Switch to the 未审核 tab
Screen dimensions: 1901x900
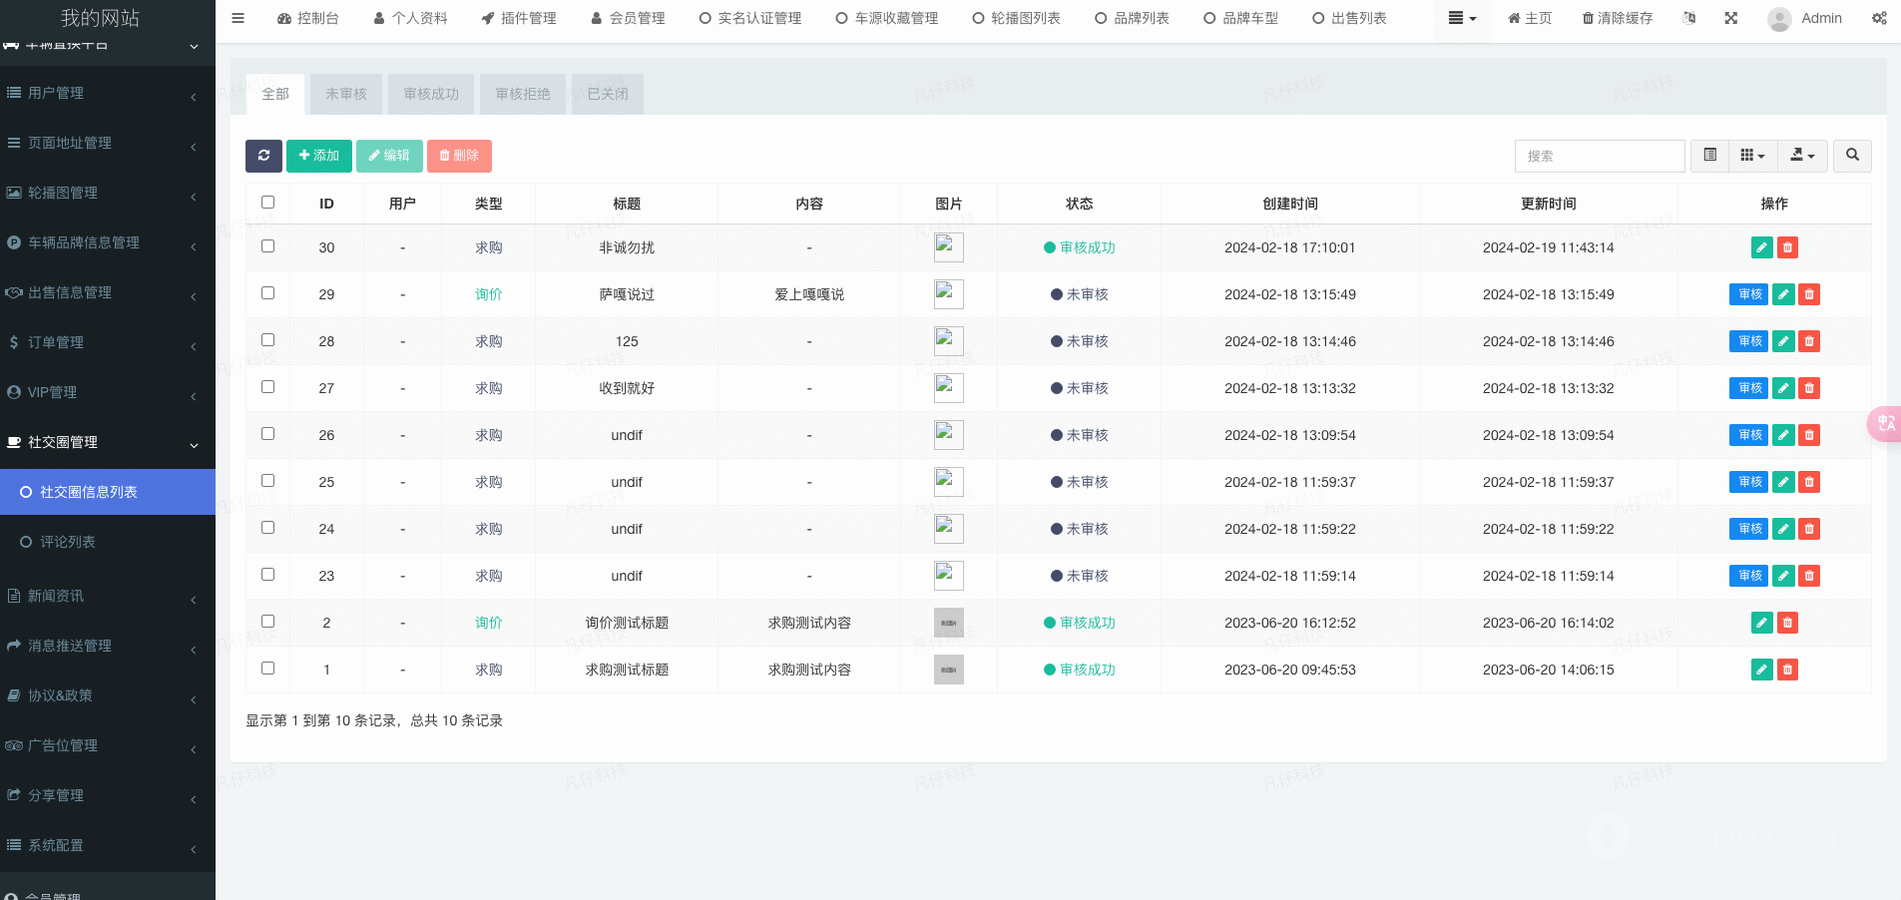pyautogui.click(x=346, y=94)
